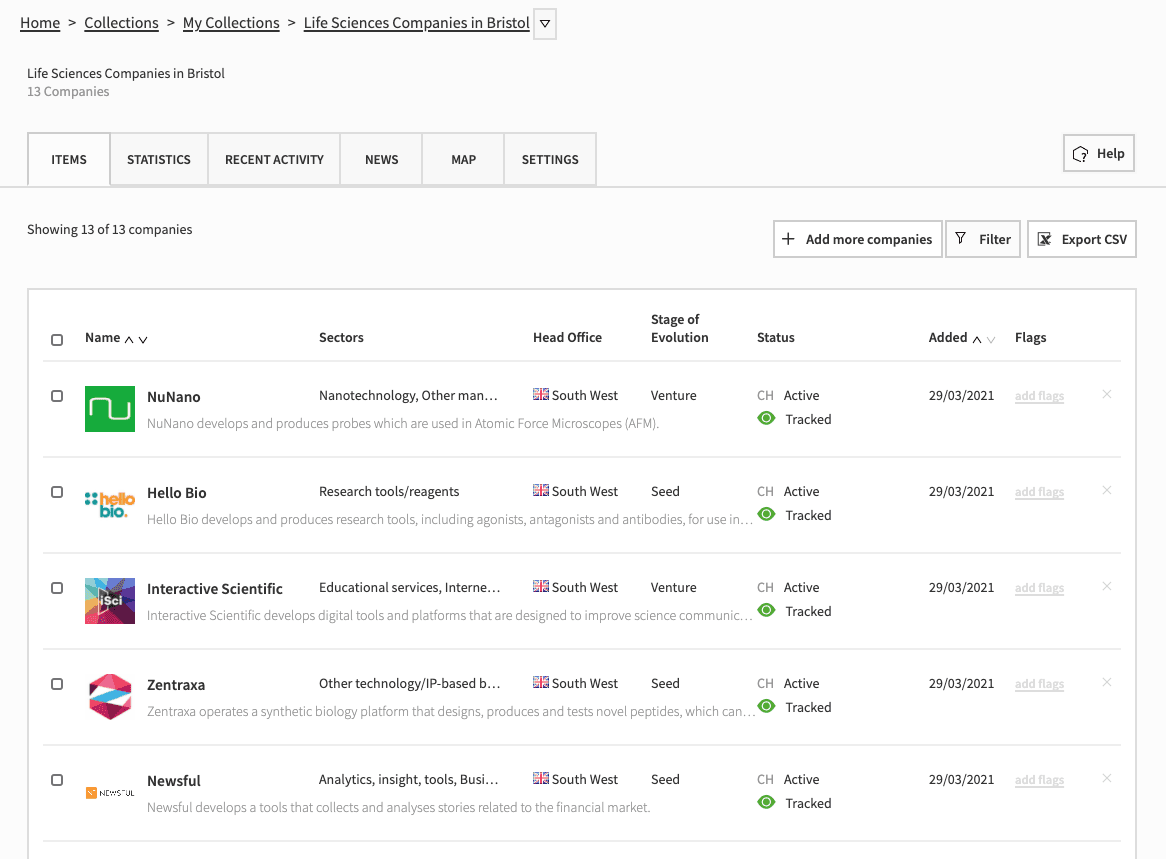Image resolution: width=1166 pixels, height=859 pixels.
Task: Select all companies header checkbox
Action: (57, 340)
